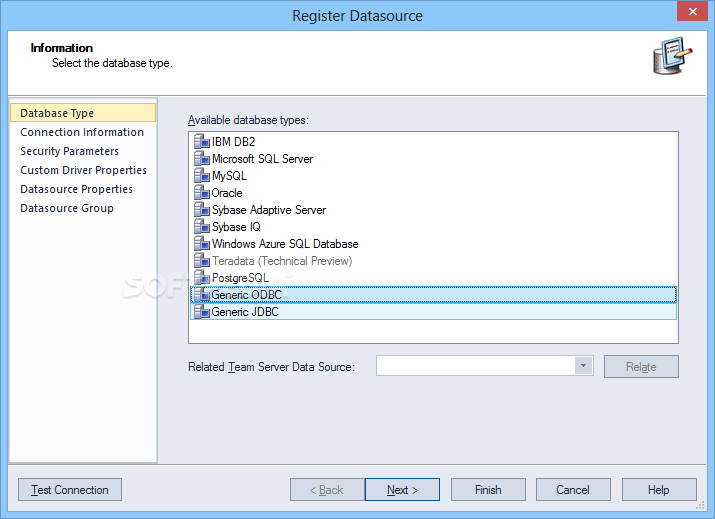
Task: Click the Sybase Adaptive Server icon
Action: (x=202, y=209)
